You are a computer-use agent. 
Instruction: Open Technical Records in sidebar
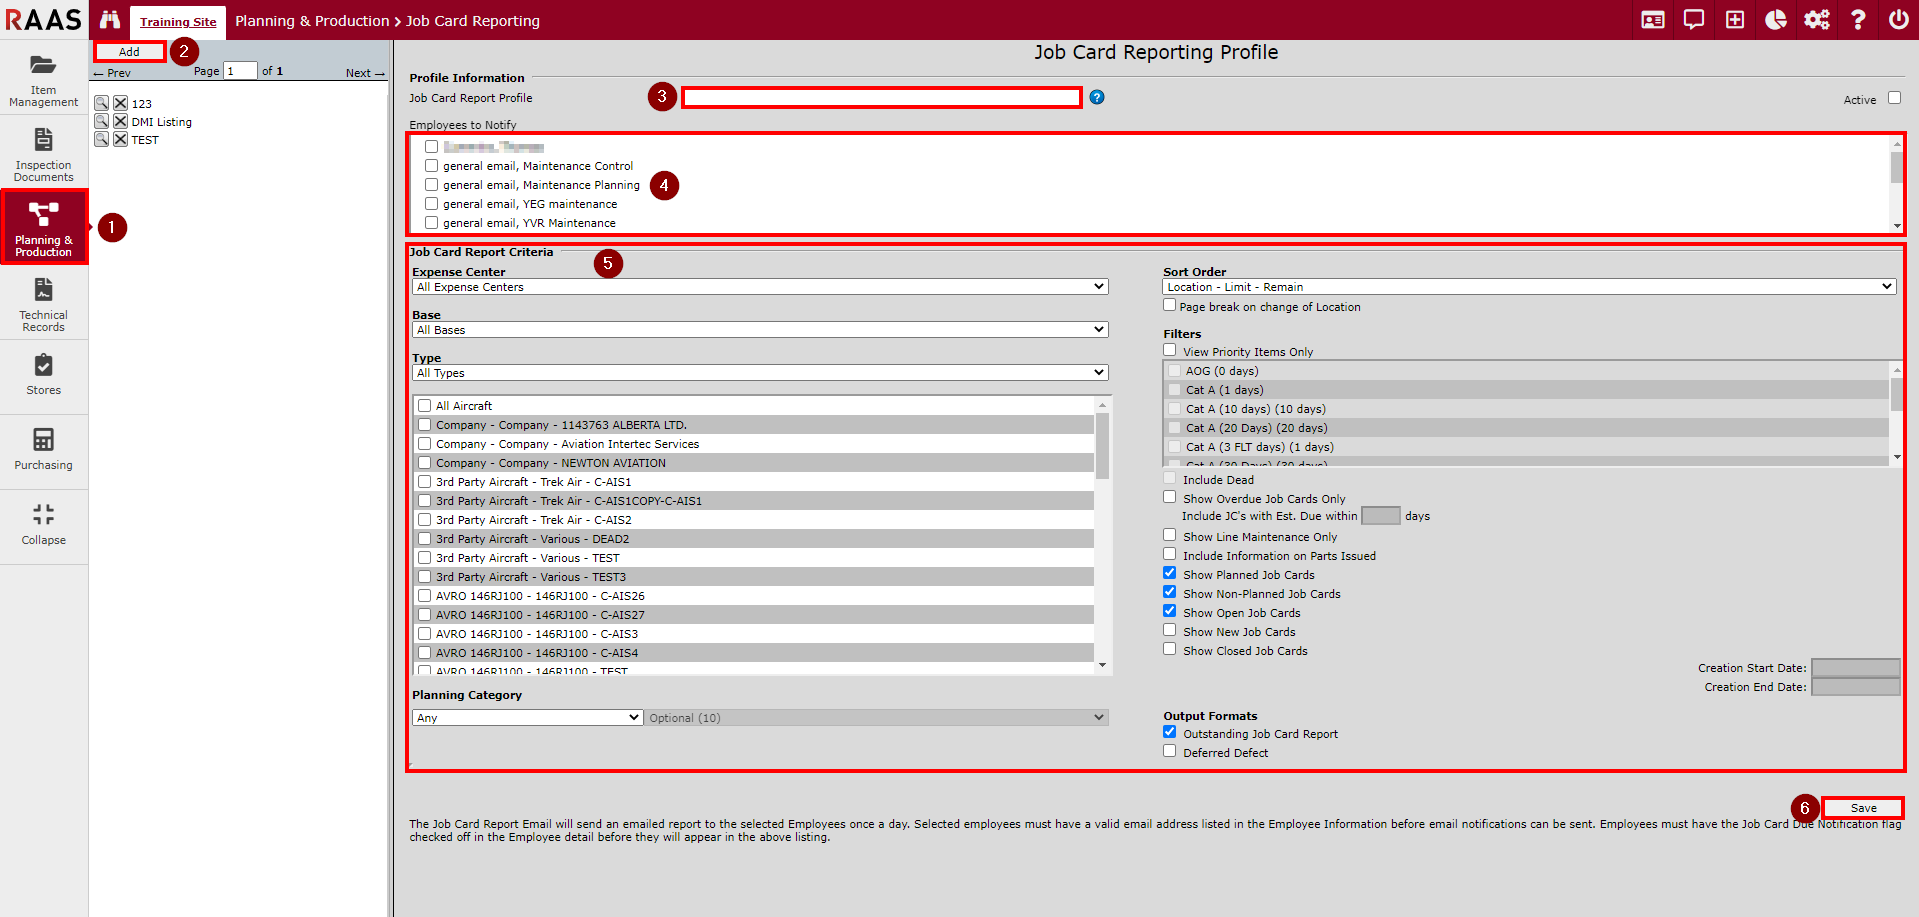(x=44, y=304)
